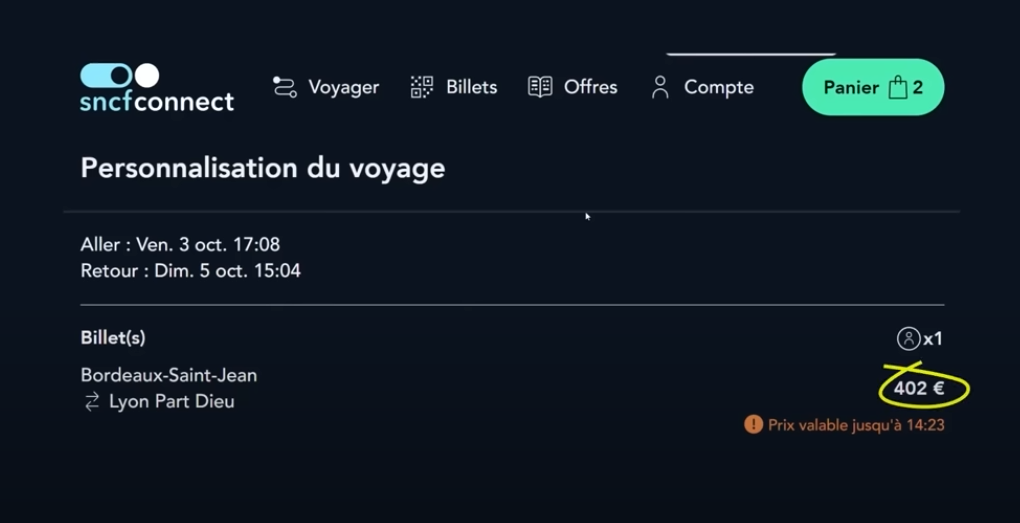Click the Compte person icon

(660, 87)
